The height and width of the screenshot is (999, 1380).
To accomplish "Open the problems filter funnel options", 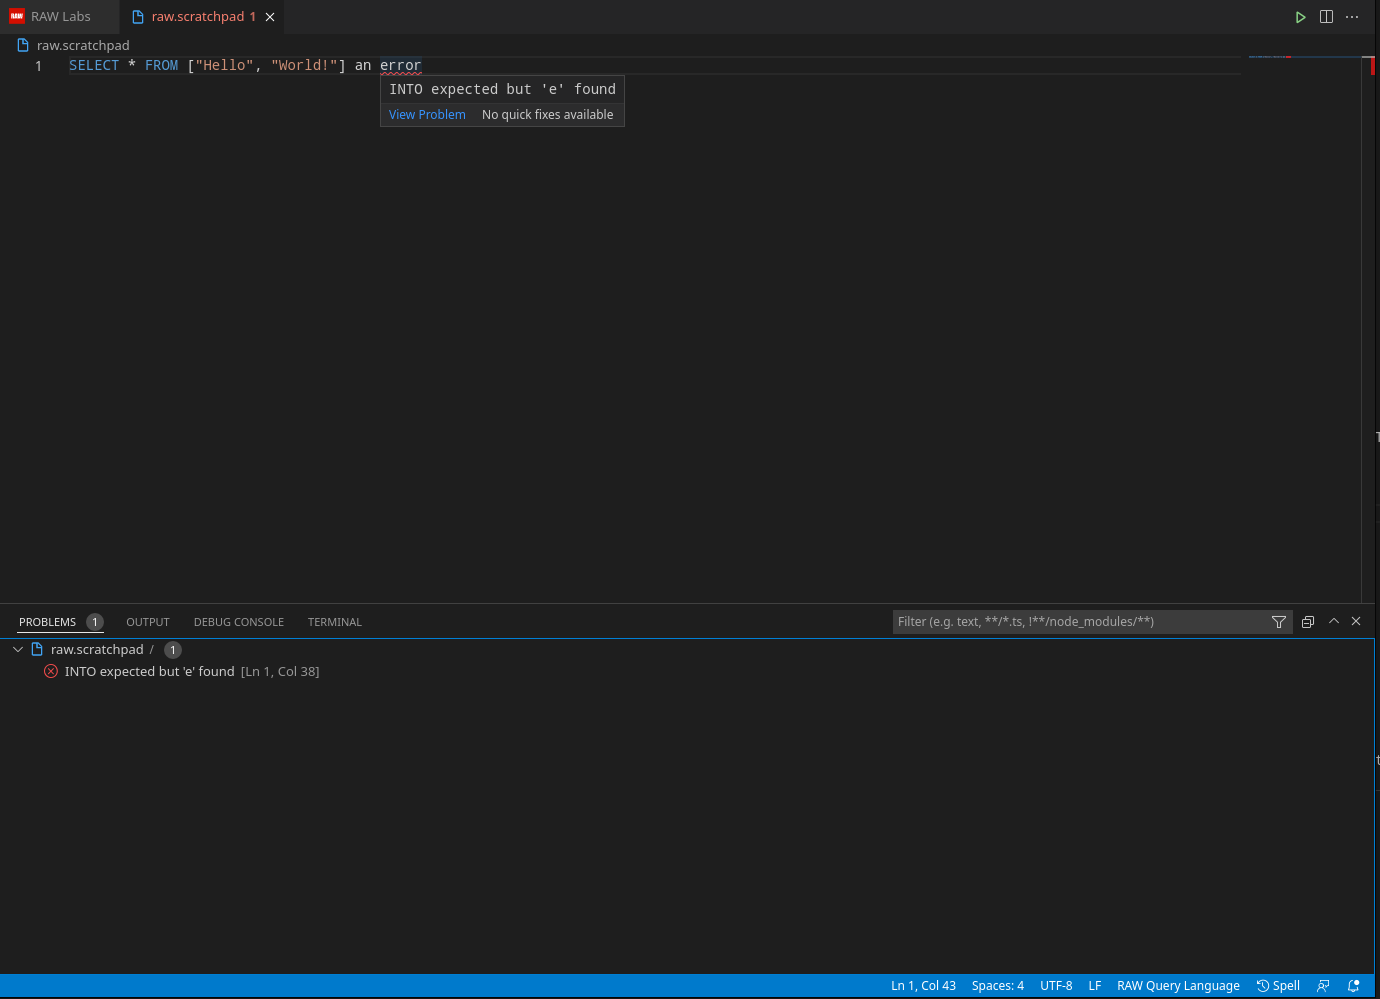I will [1279, 622].
